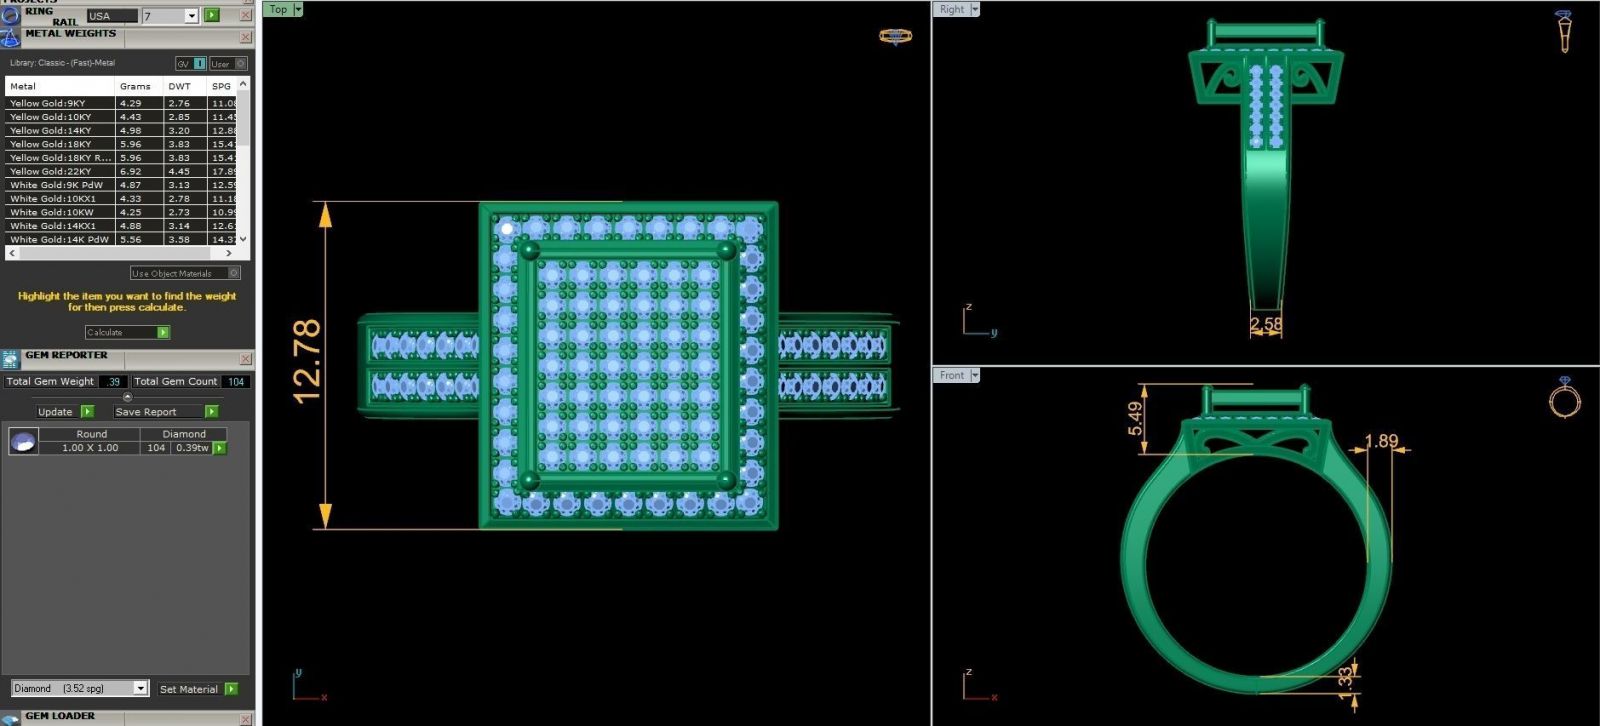Click the Gem Reporter panel icon
The width and height of the screenshot is (1600, 726).
[10, 359]
